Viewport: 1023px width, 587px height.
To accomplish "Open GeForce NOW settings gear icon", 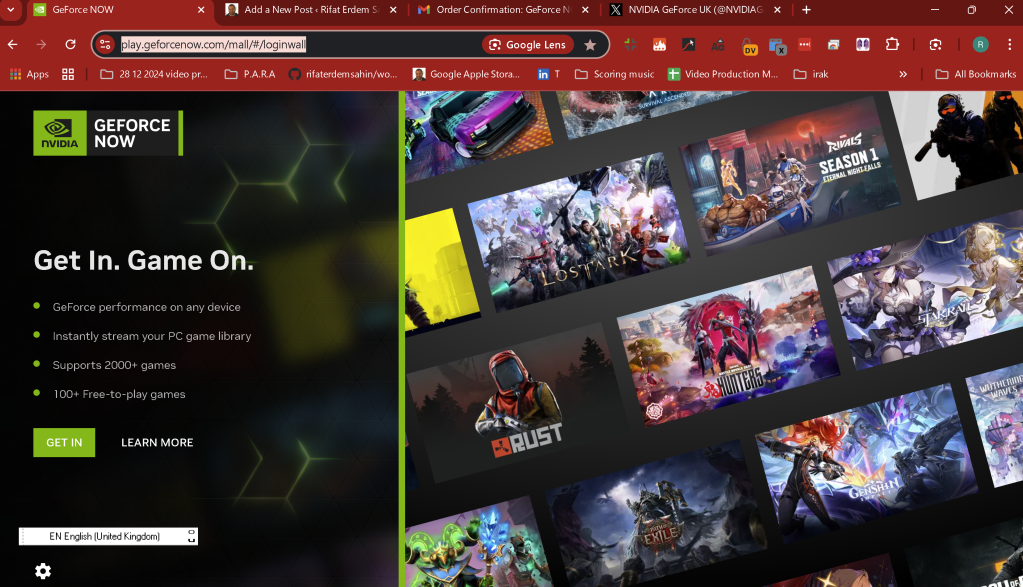I will (43, 571).
